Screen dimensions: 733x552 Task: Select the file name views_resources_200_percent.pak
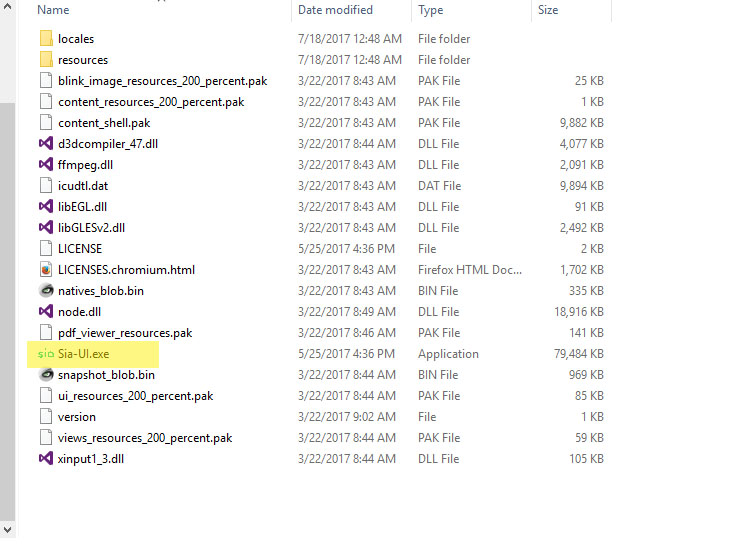tap(145, 438)
